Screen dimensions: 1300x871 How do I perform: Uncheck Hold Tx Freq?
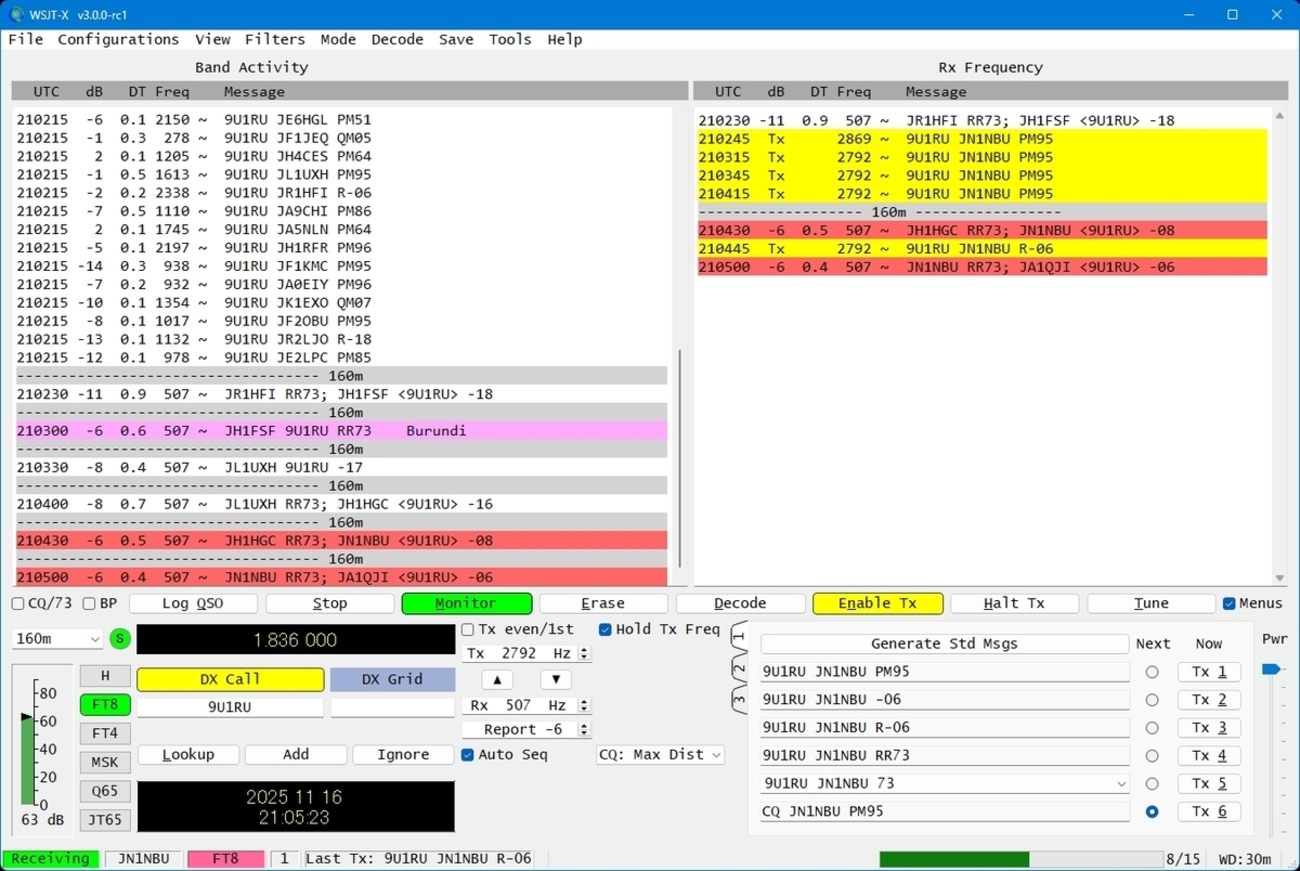pyautogui.click(x=605, y=630)
